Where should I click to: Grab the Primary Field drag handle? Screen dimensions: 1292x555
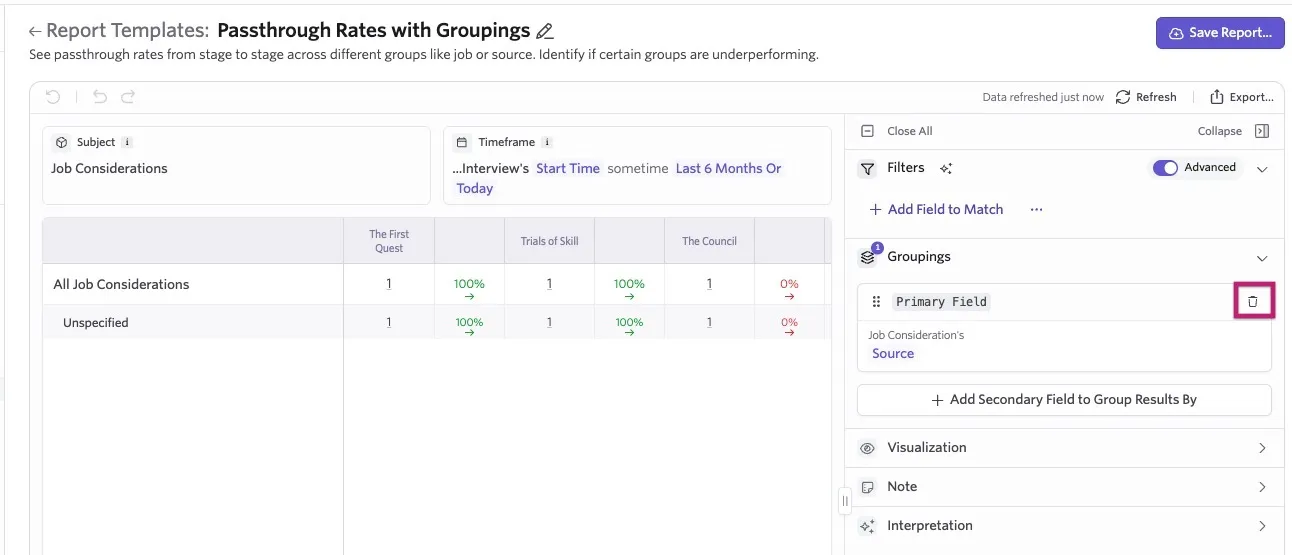[x=876, y=302]
